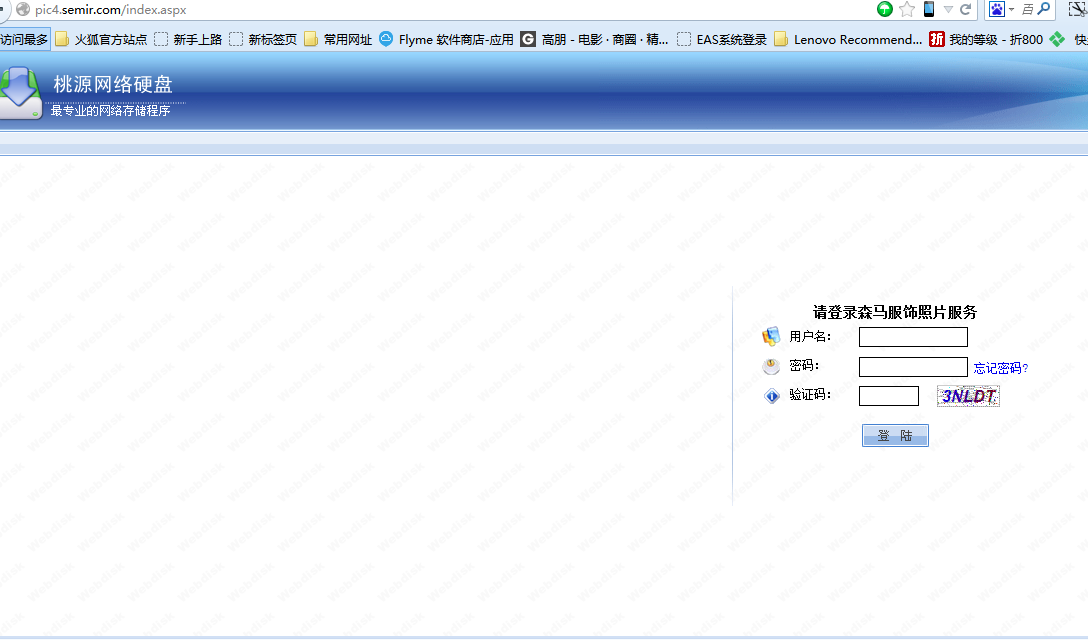Click the 桃源网络硬盘 title text

(x=113, y=84)
